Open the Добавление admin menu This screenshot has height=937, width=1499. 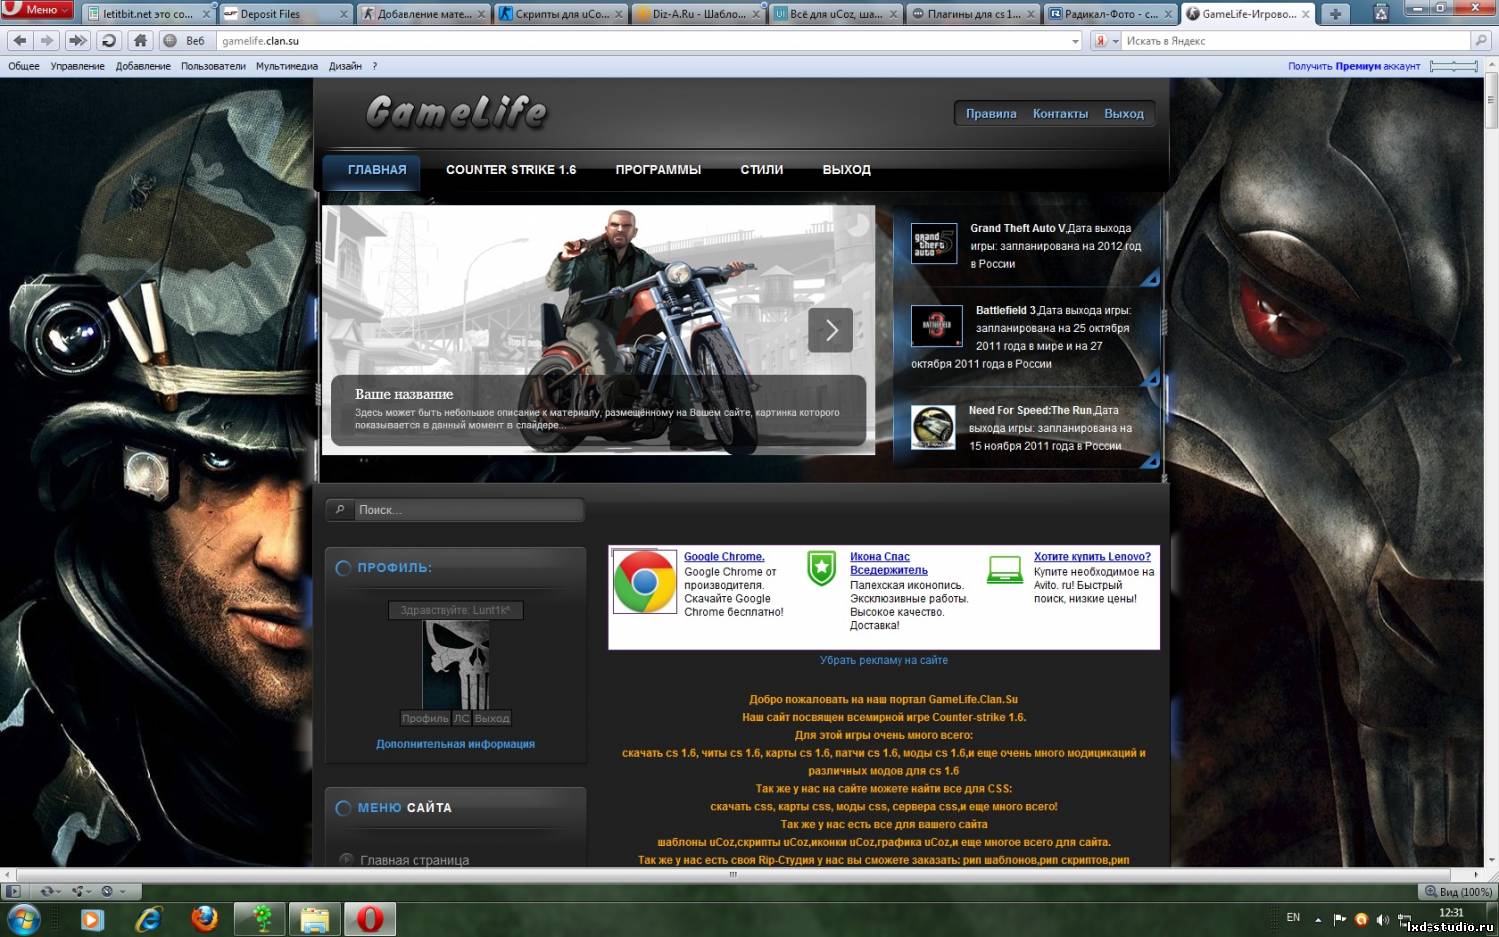coord(143,66)
